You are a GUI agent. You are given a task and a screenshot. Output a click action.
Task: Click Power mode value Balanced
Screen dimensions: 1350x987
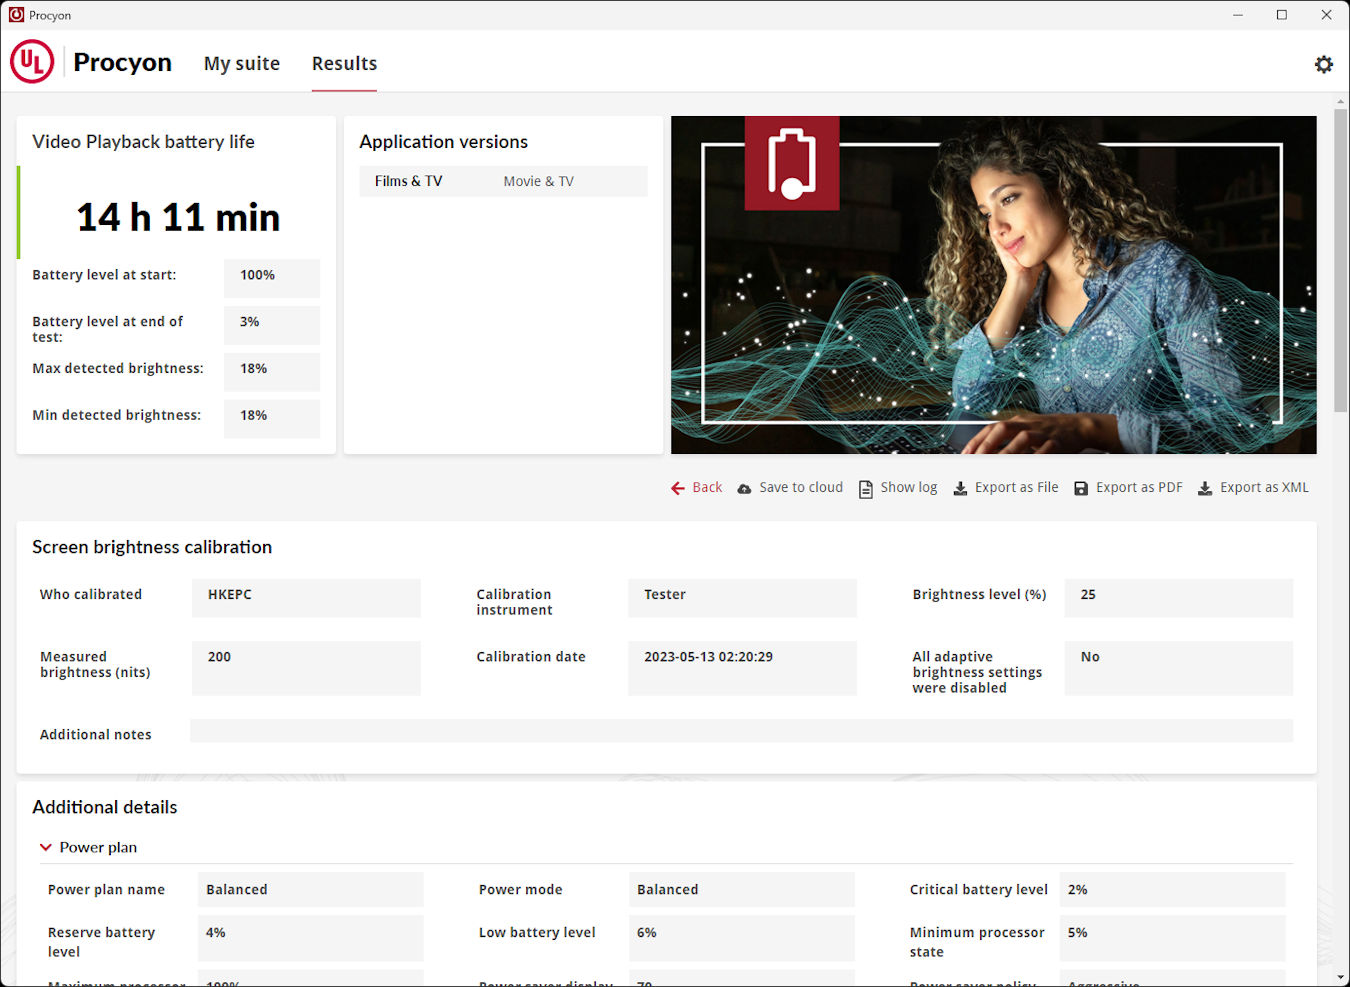(741, 889)
